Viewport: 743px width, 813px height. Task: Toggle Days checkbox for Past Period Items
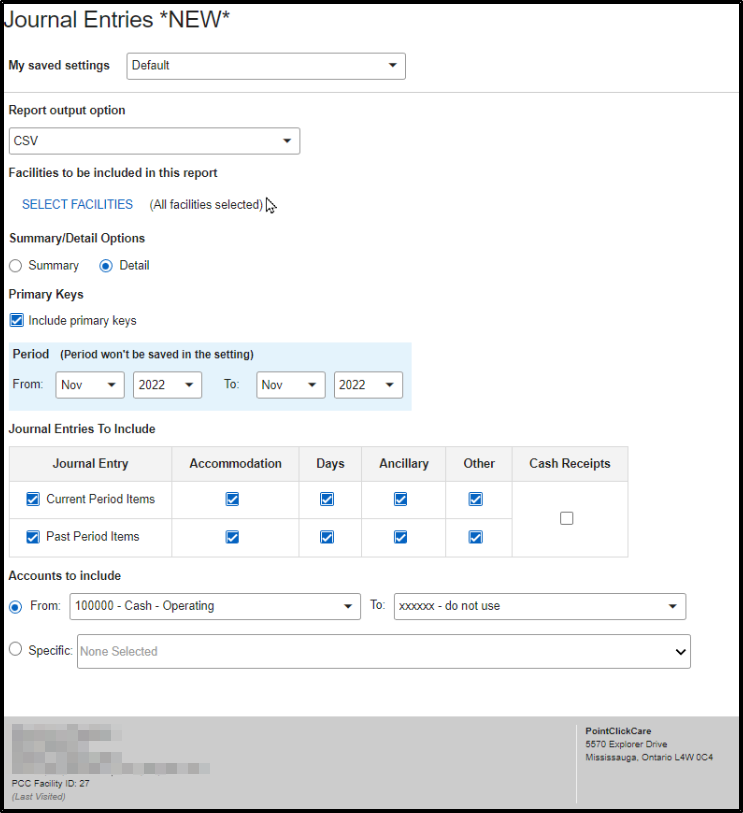point(327,537)
